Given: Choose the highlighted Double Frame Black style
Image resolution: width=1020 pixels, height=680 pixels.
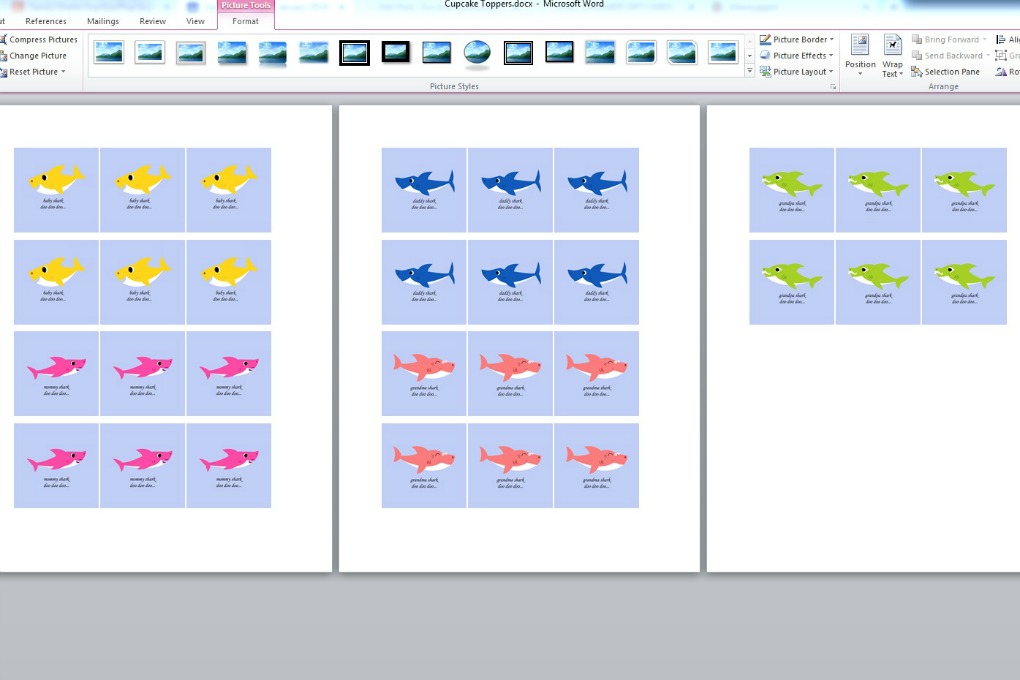Looking at the screenshot, I should 355,53.
